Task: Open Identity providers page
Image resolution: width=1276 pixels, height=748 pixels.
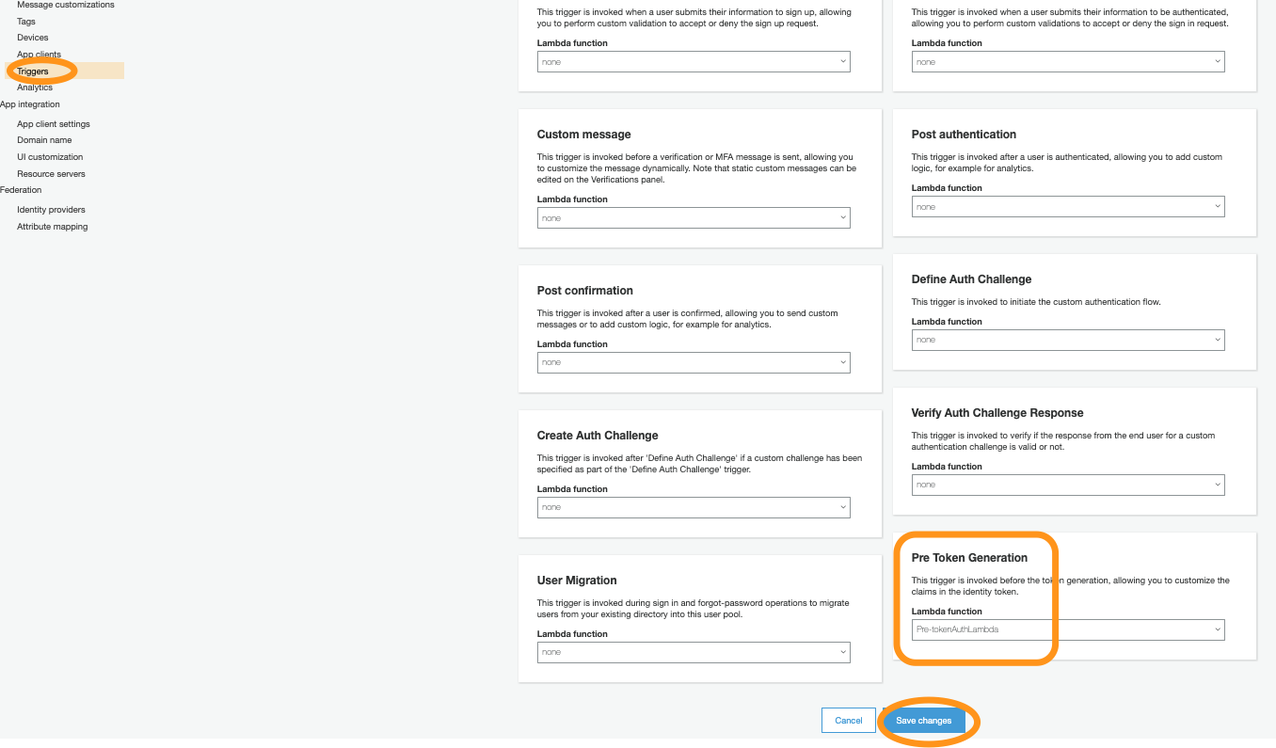Action: click(51, 210)
